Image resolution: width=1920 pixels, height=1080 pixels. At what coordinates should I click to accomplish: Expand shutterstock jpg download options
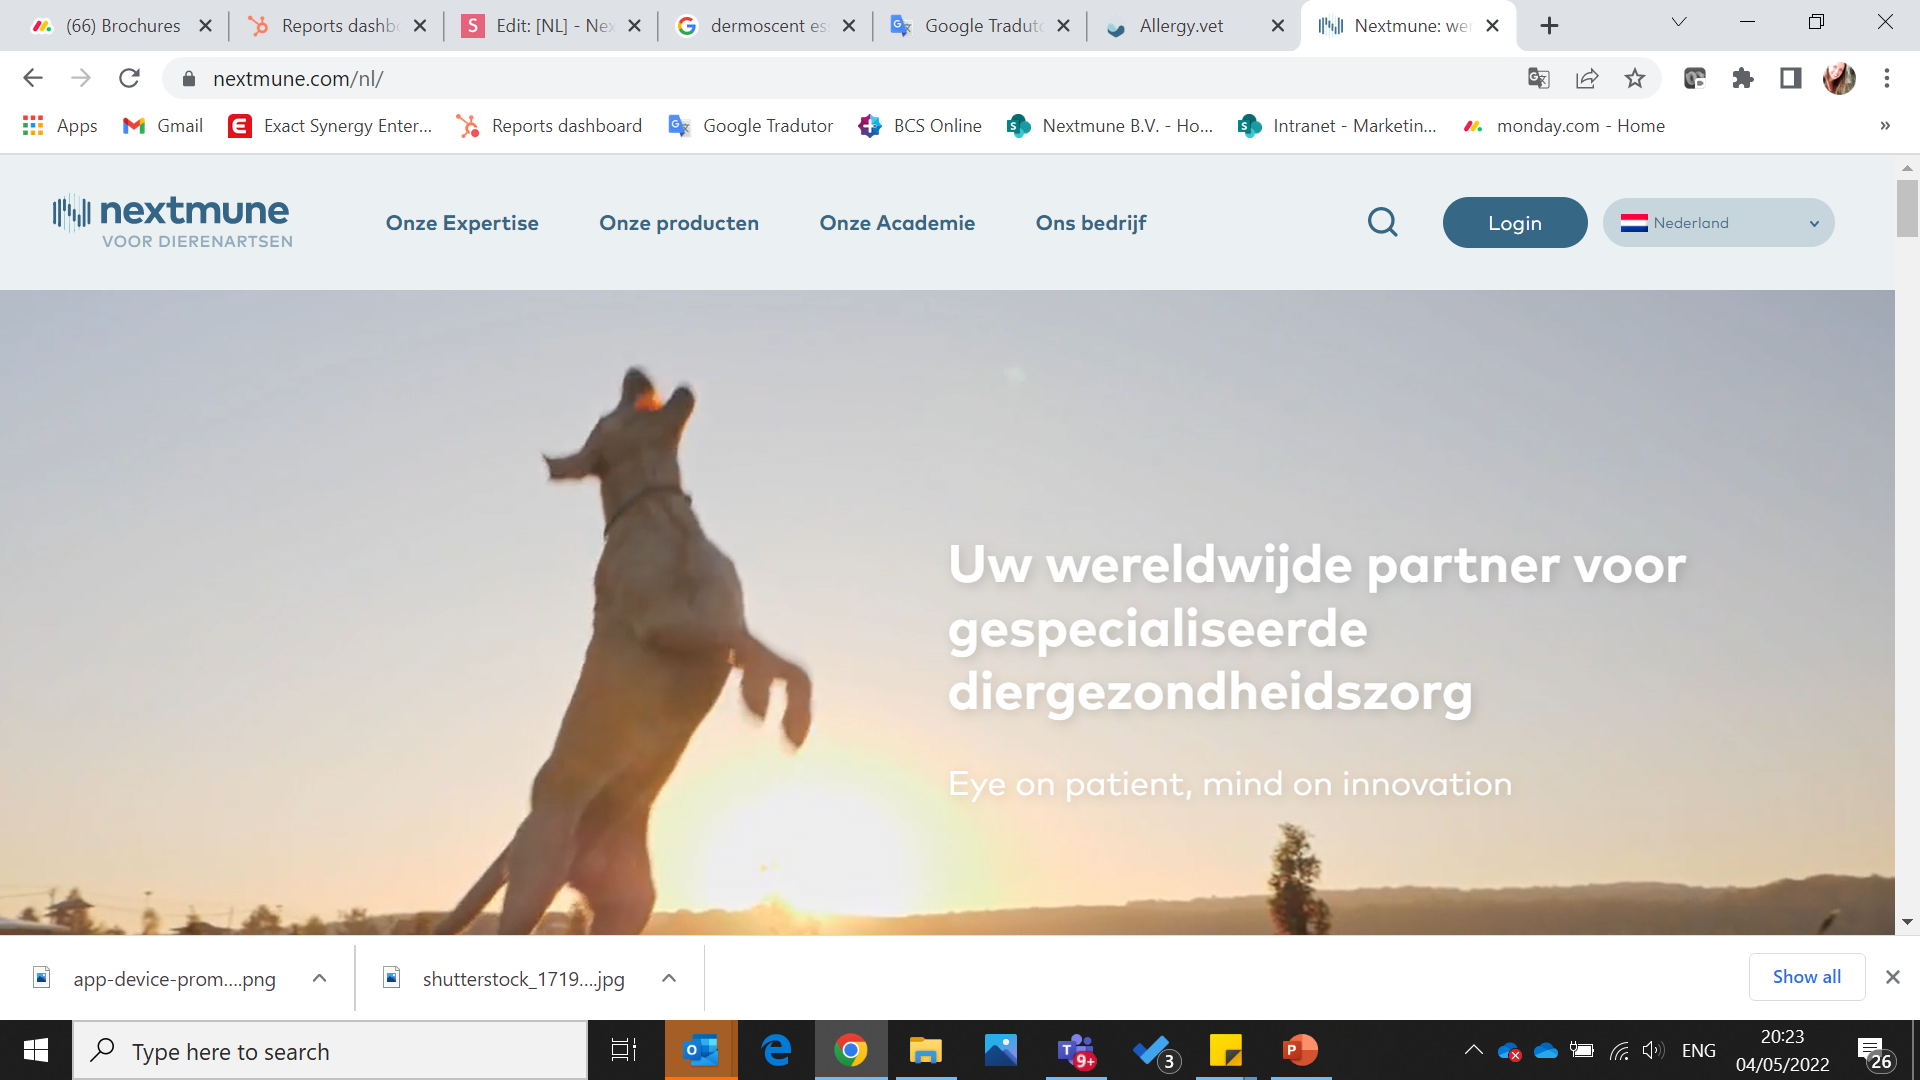[669, 978]
